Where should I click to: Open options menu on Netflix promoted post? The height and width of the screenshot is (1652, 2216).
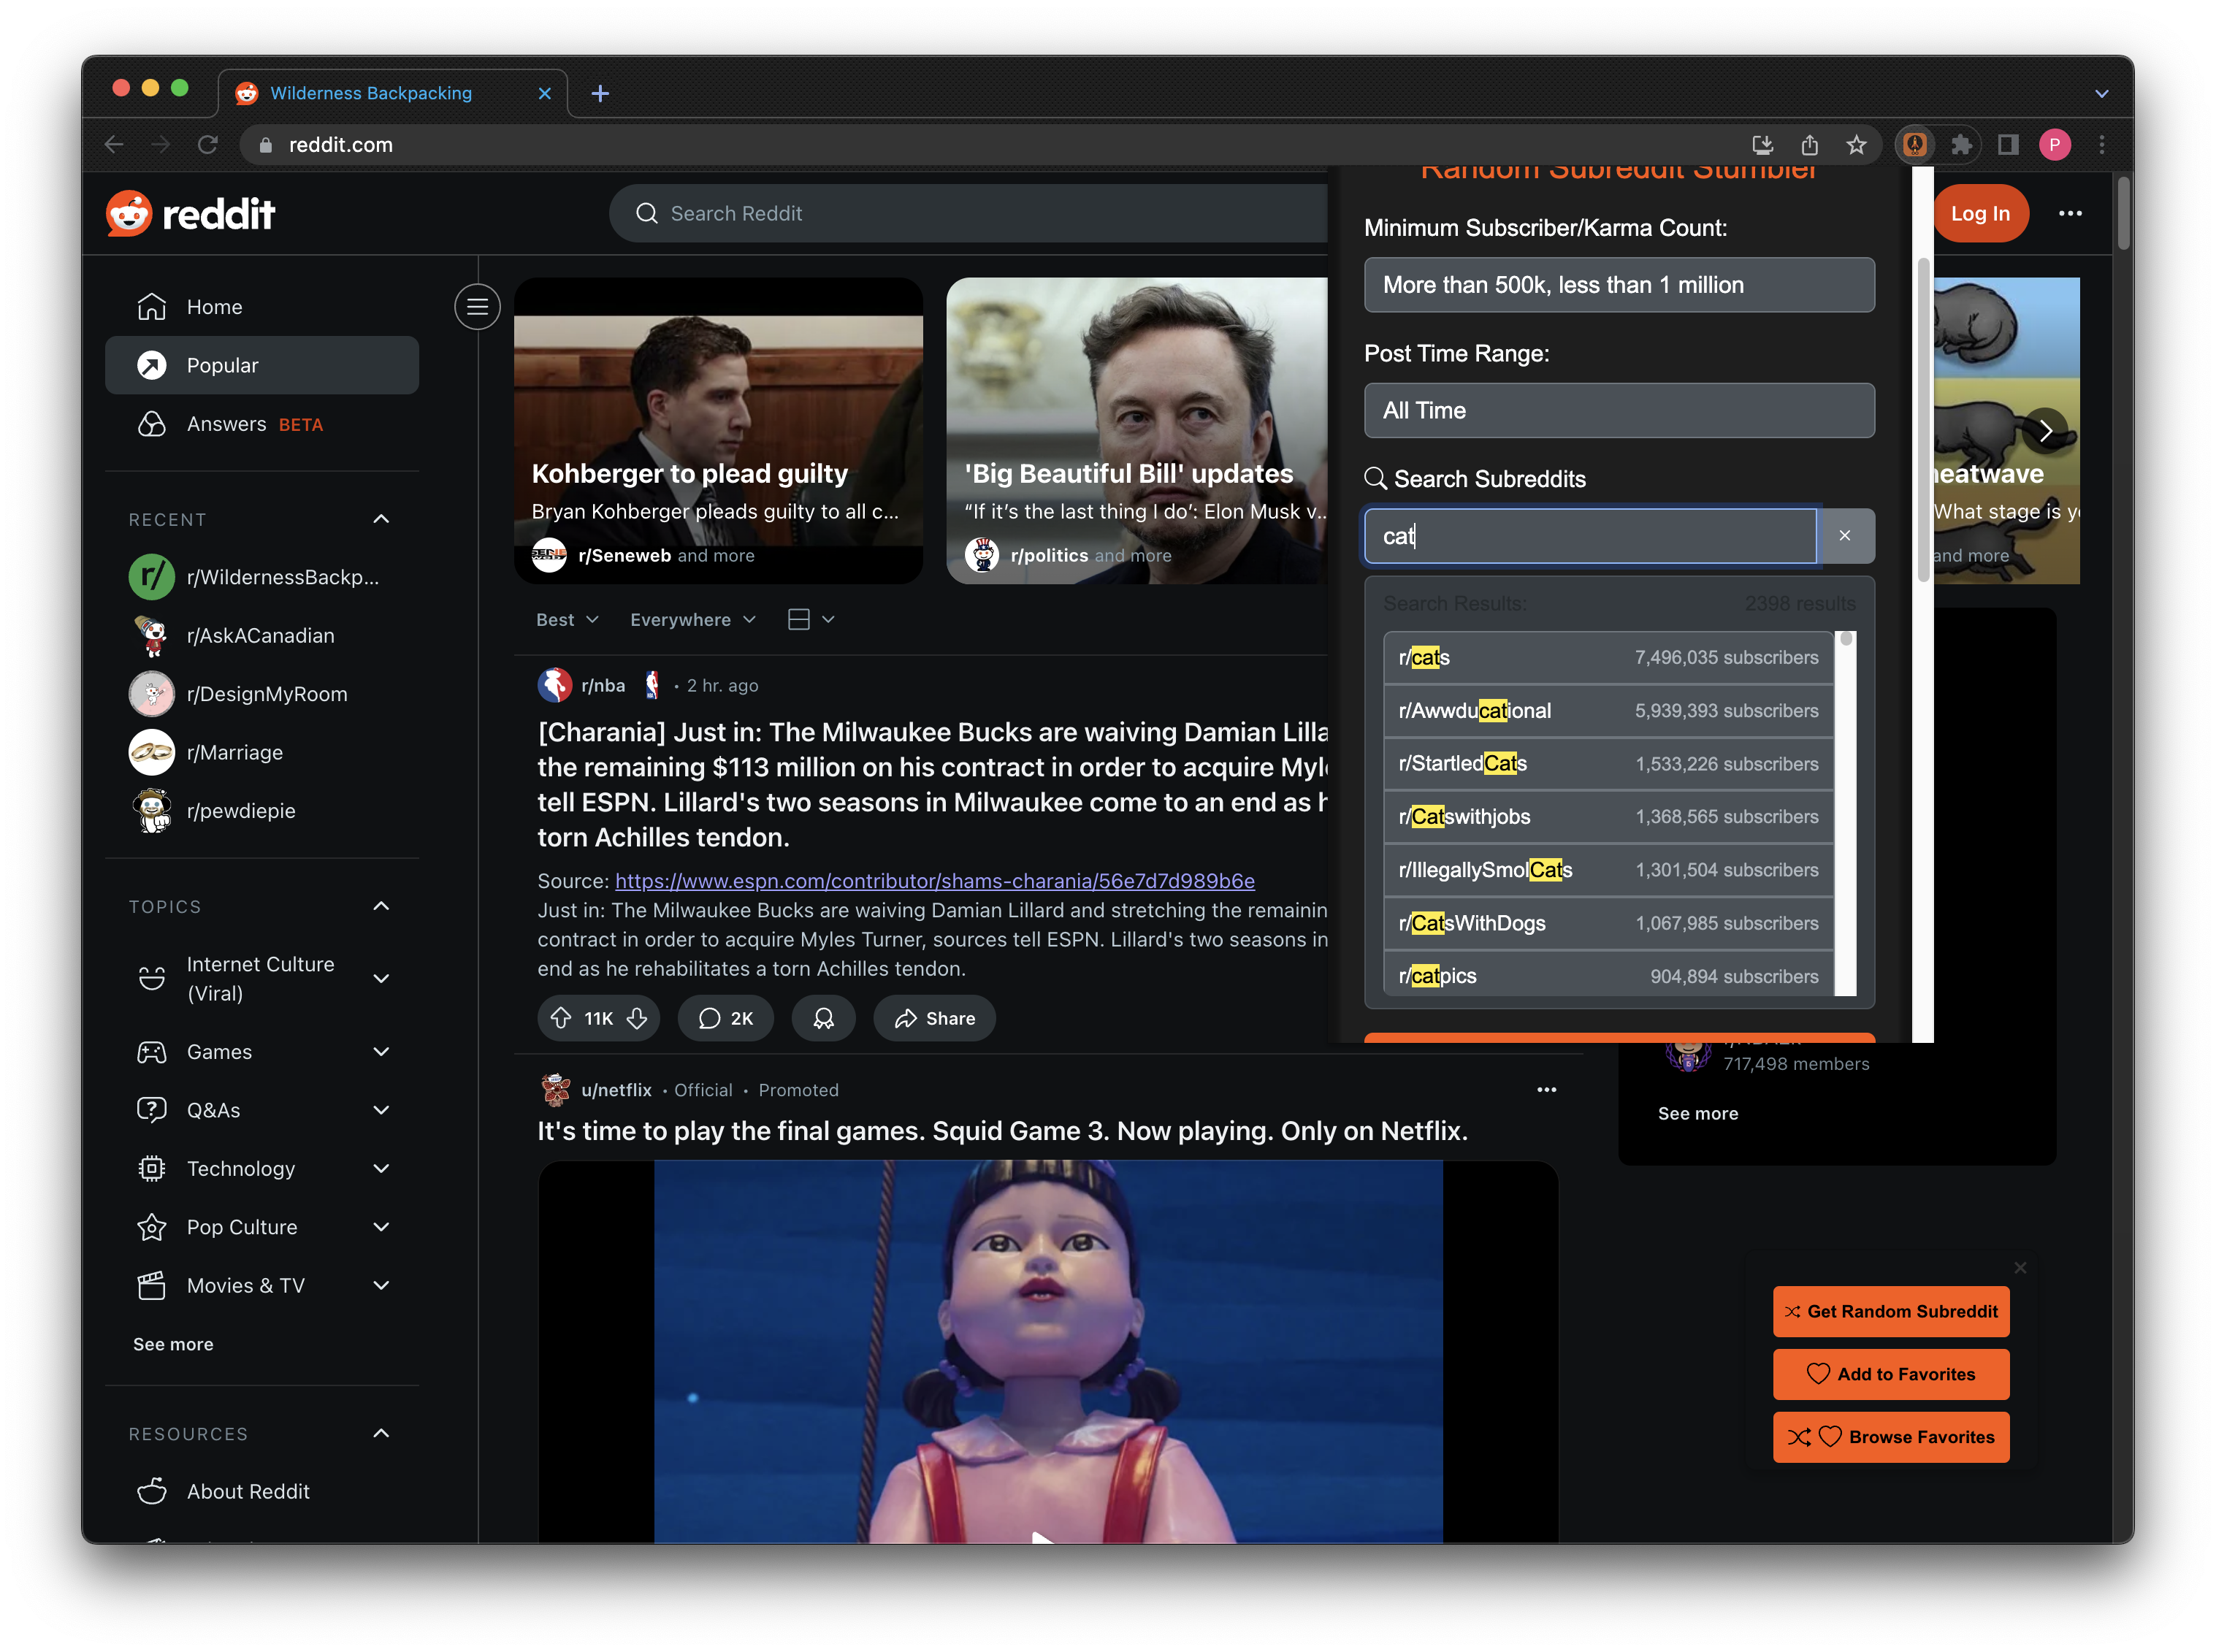(1546, 1090)
